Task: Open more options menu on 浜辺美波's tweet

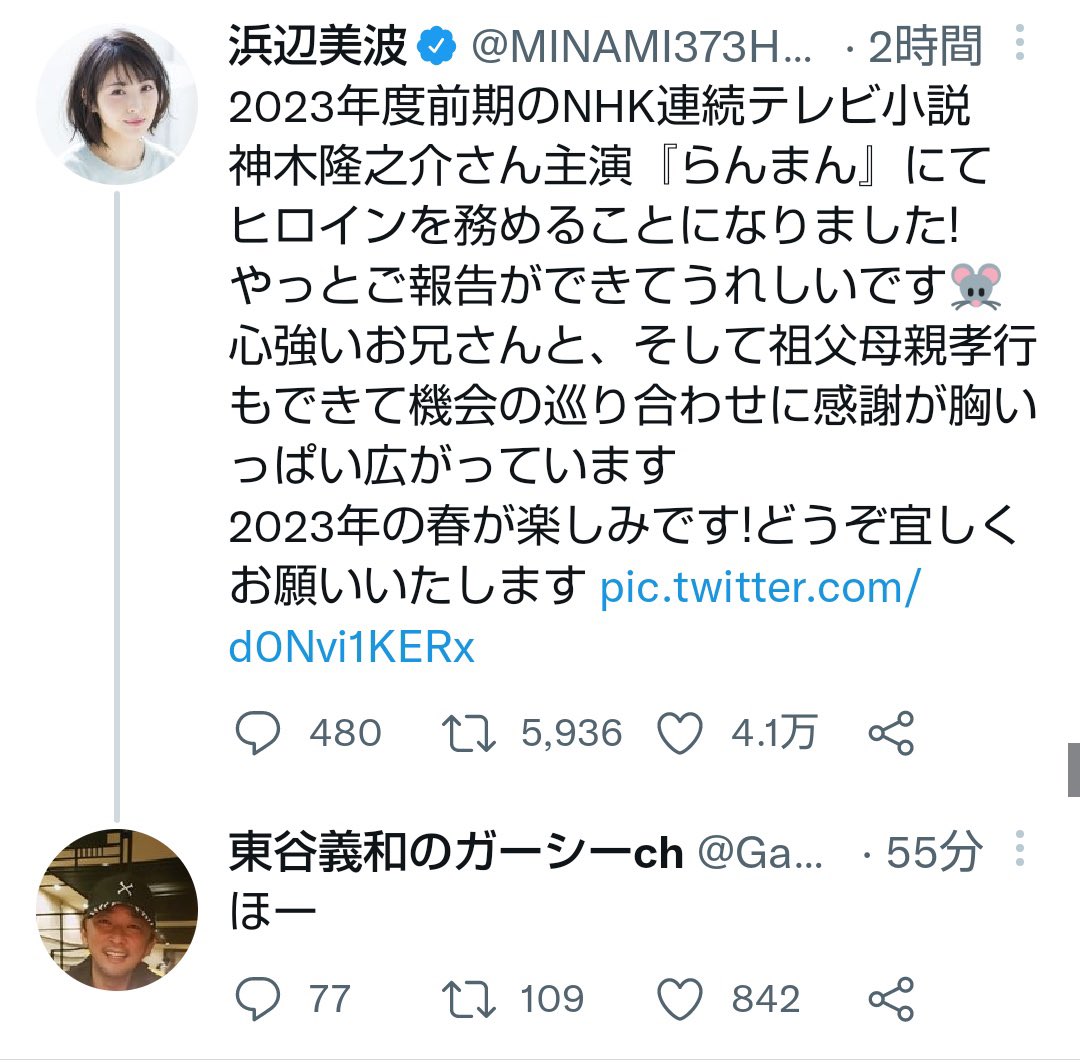Action: pyautogui.click(x=1020, y=45)
